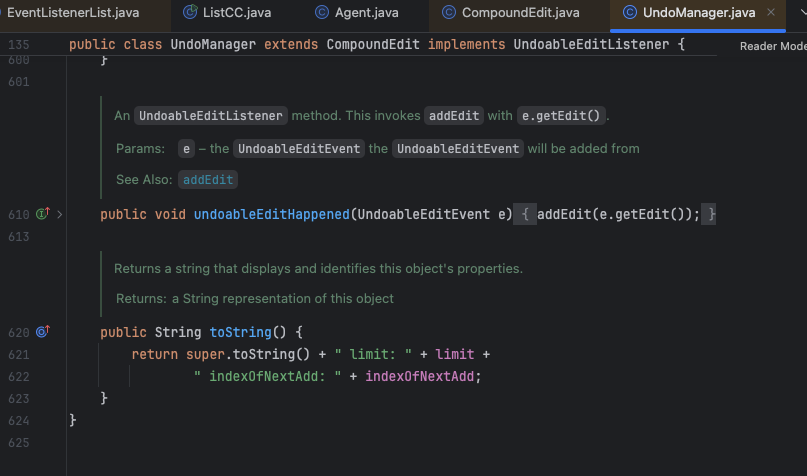Click the CompoundEdit.java class icon in tab

click(x=449, y=13)
